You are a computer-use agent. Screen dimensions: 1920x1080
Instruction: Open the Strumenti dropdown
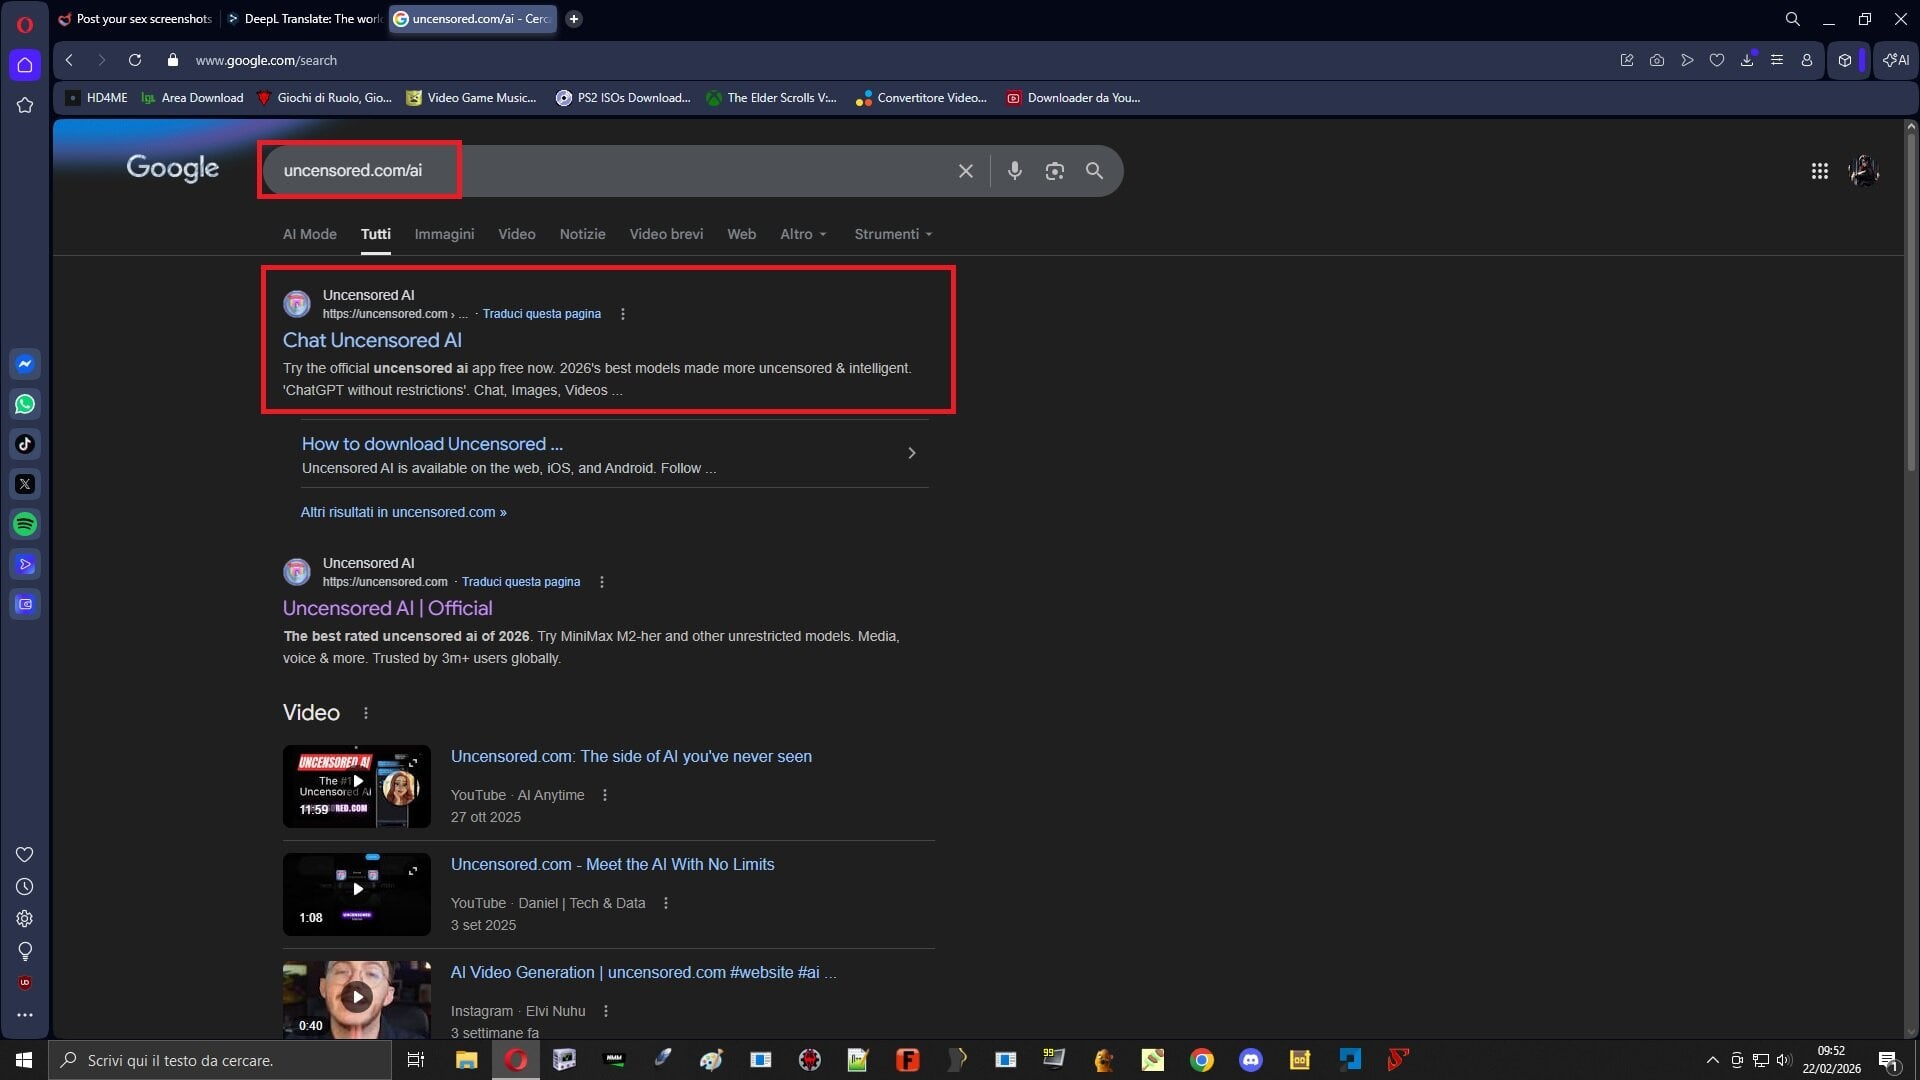[x=893, y=234]
